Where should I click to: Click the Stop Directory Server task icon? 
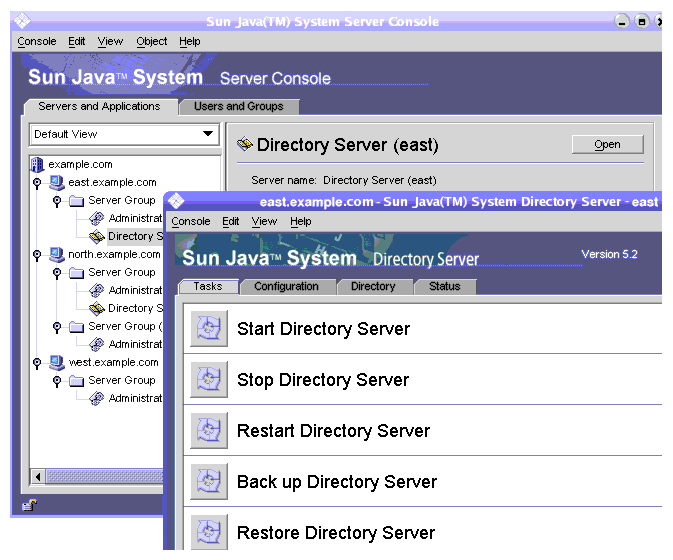(x=209, y=379)
